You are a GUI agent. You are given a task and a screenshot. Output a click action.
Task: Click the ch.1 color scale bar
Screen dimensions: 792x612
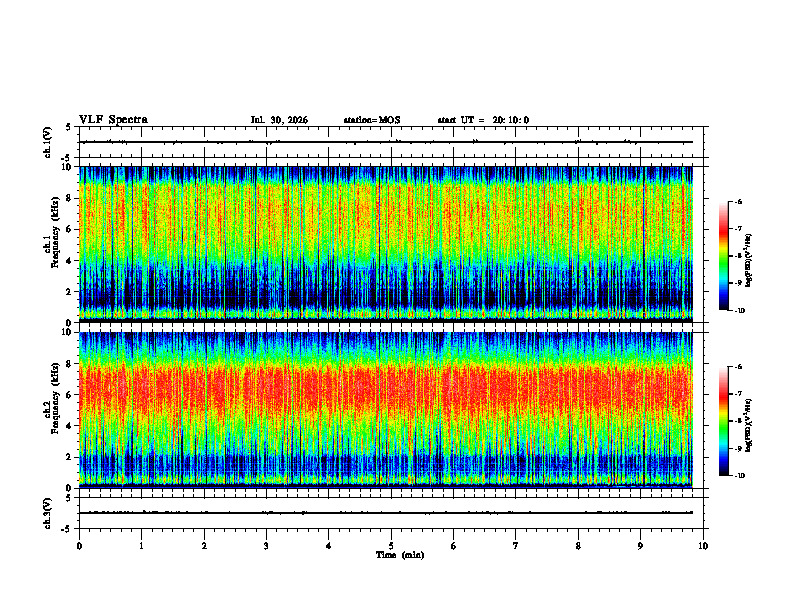[x=723, y=256]
